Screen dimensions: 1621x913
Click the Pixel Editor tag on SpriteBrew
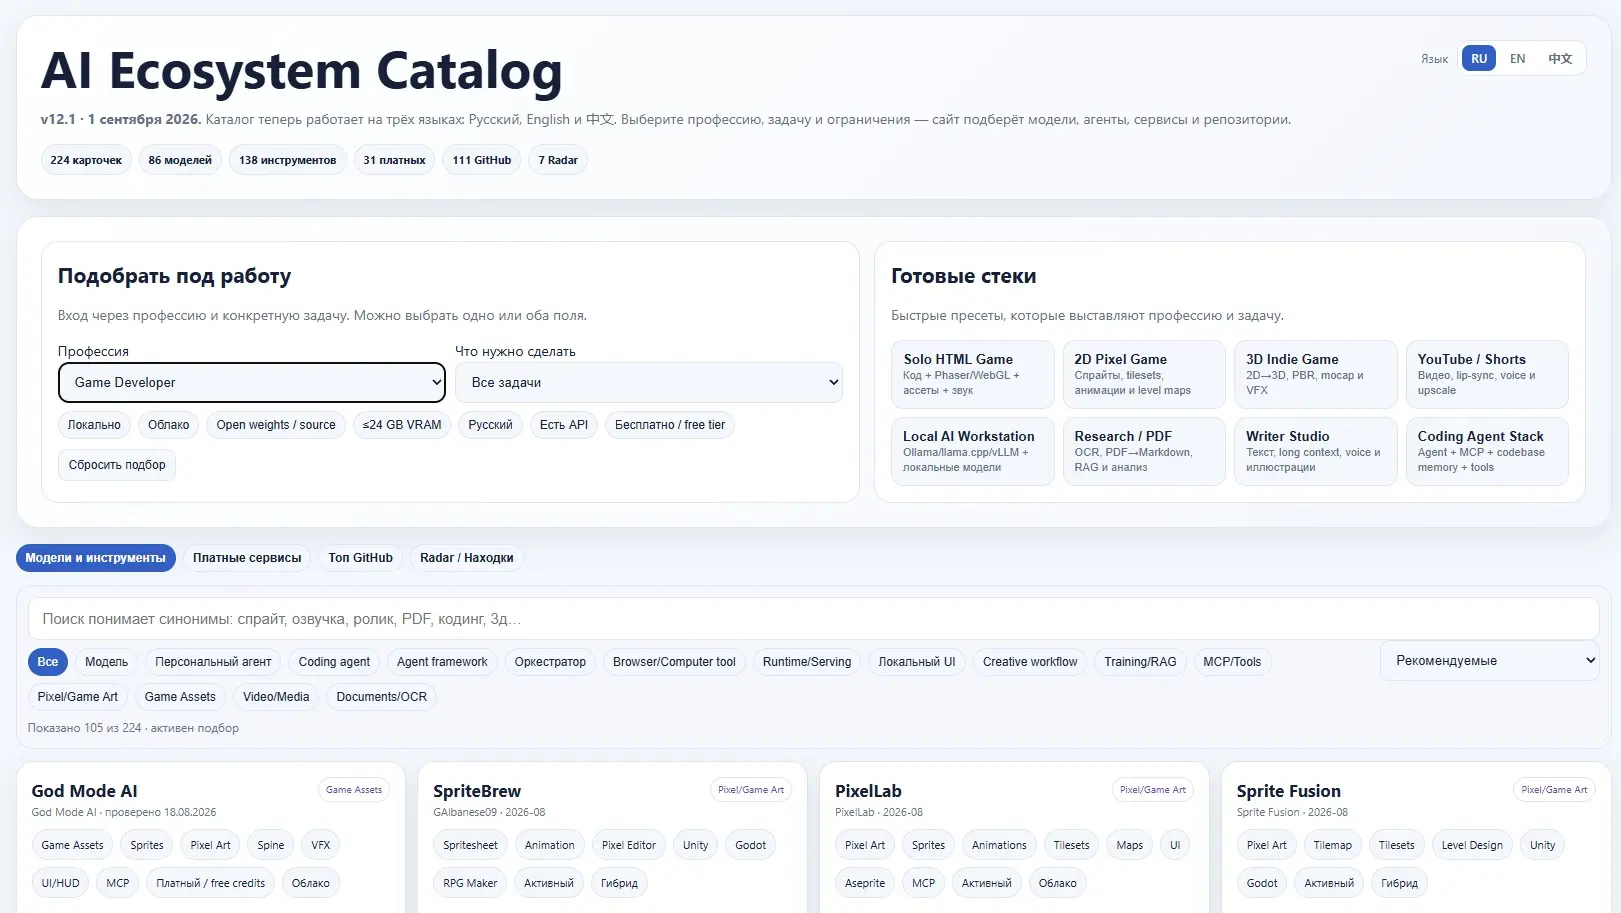pos(629,845)
